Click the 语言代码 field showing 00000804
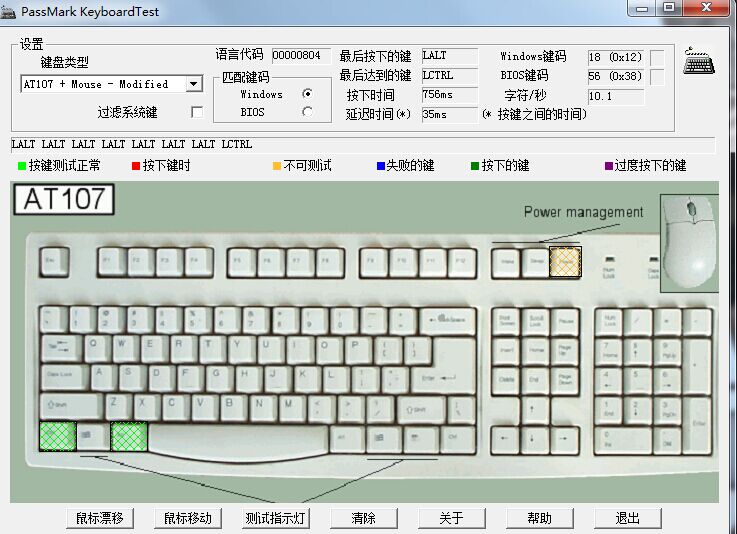This screenshot has width=737, height=534. pyautogui.click(x=302, y=55)
